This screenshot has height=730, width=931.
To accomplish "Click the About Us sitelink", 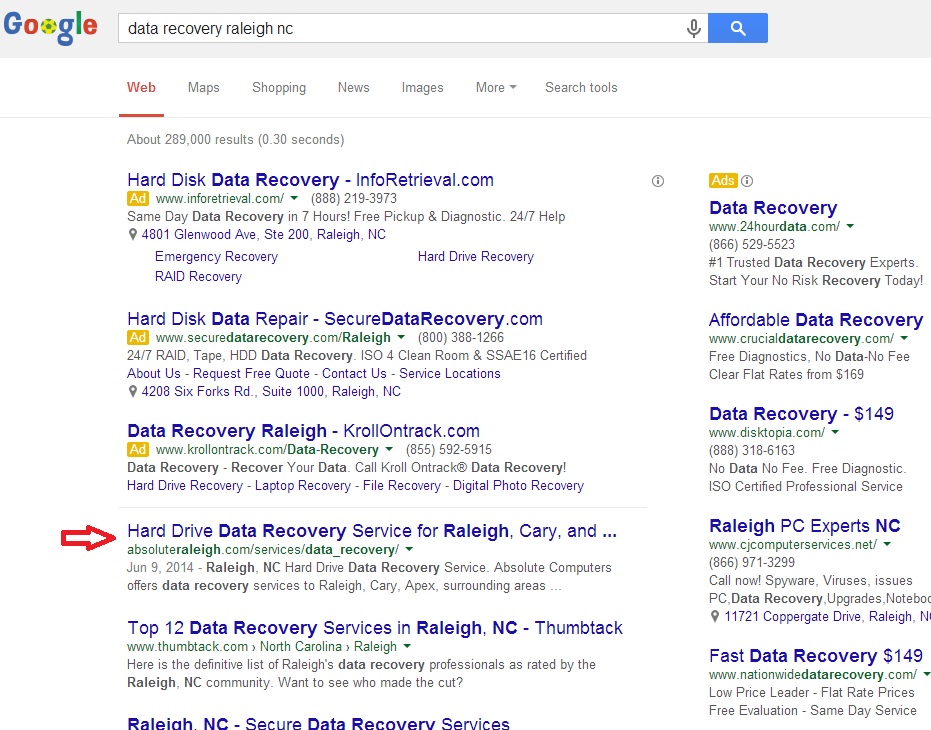I will pyautogui.click(x=154, y=374).
